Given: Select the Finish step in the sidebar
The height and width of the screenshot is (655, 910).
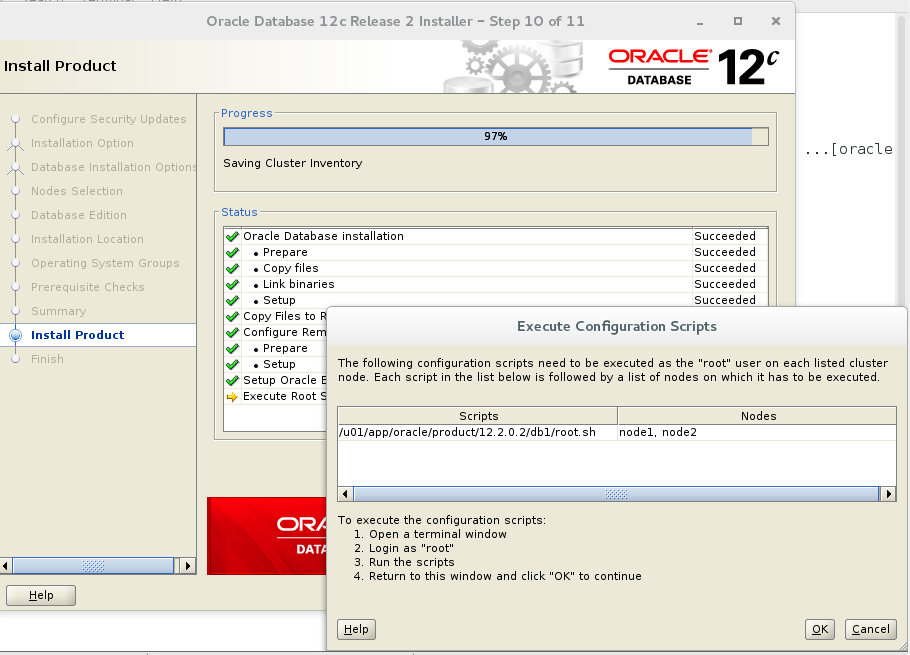Looking at the screenshot, I should [45, 359].
